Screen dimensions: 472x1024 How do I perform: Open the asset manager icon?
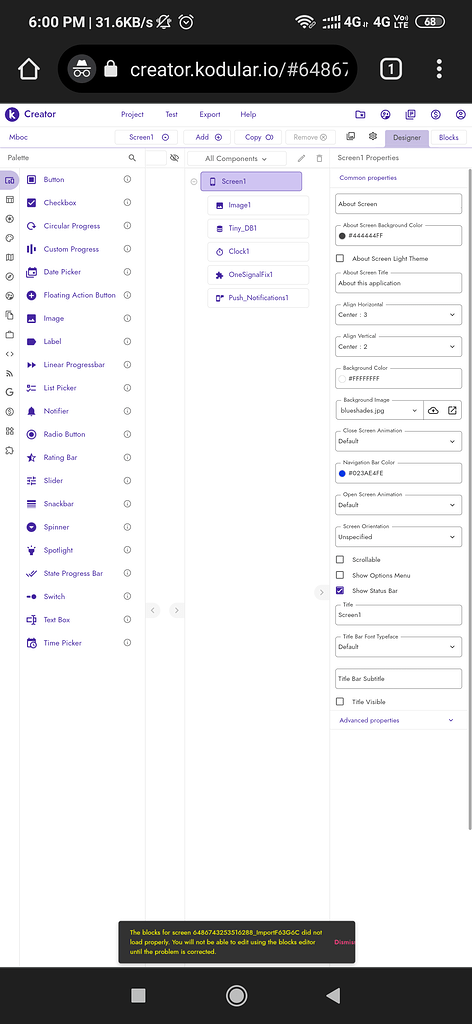351,136
